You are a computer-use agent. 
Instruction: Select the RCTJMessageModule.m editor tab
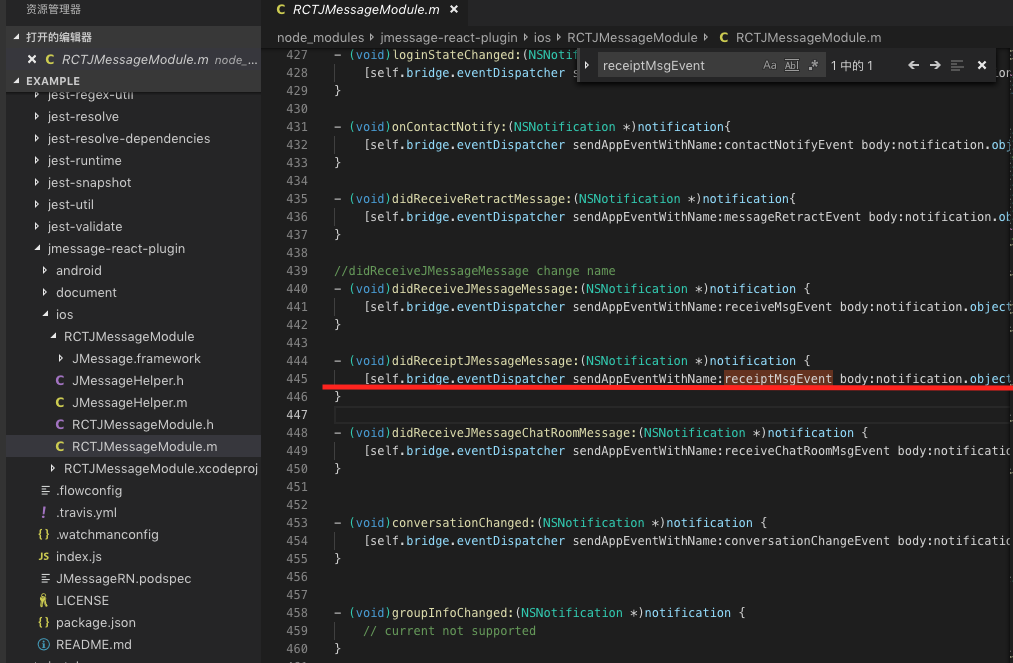pyautogui.click(x=366, y=10)
